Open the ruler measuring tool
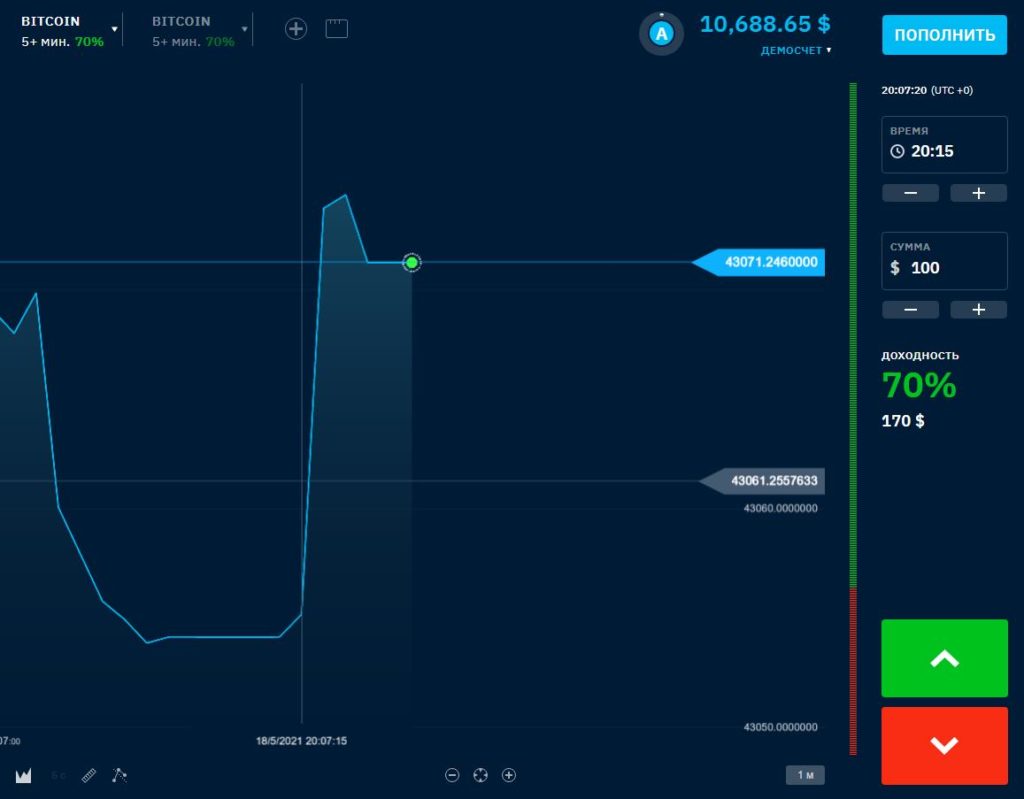Screen dimensions: 1024x799 [x=88, y=775]
